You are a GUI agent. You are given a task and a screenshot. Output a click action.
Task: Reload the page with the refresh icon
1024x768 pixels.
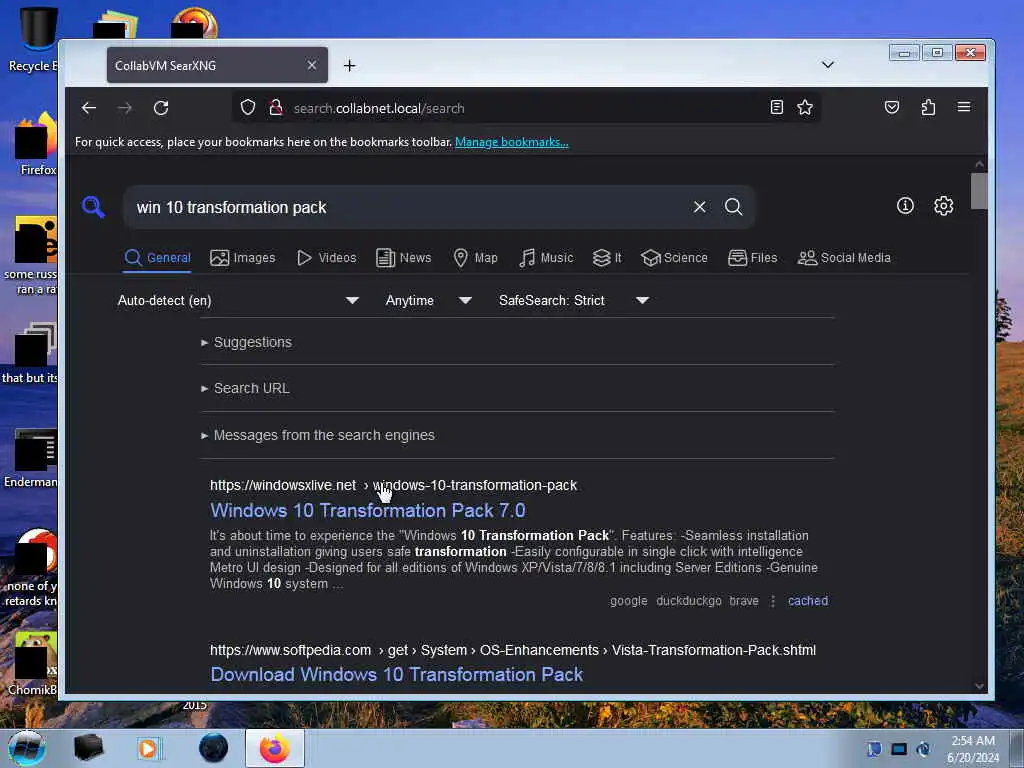161,108
